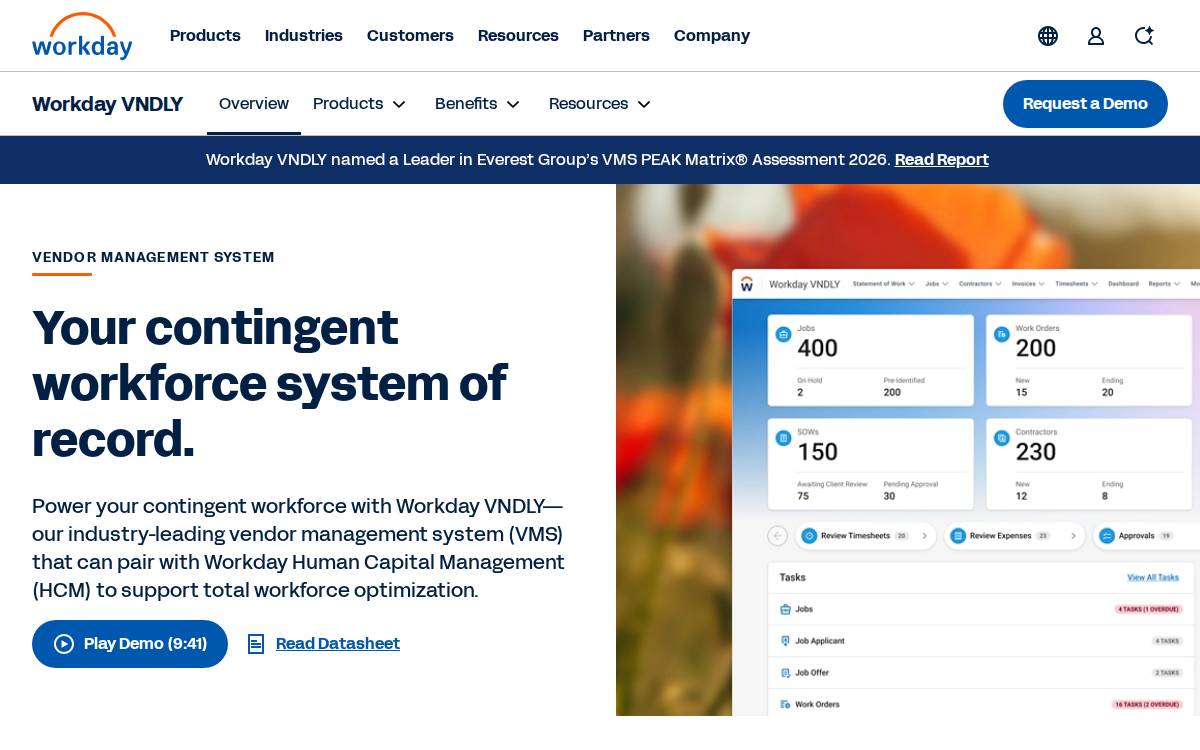Click the Workday logo in the header
Screen dimensions: 1200x750
tap(82, 36)
